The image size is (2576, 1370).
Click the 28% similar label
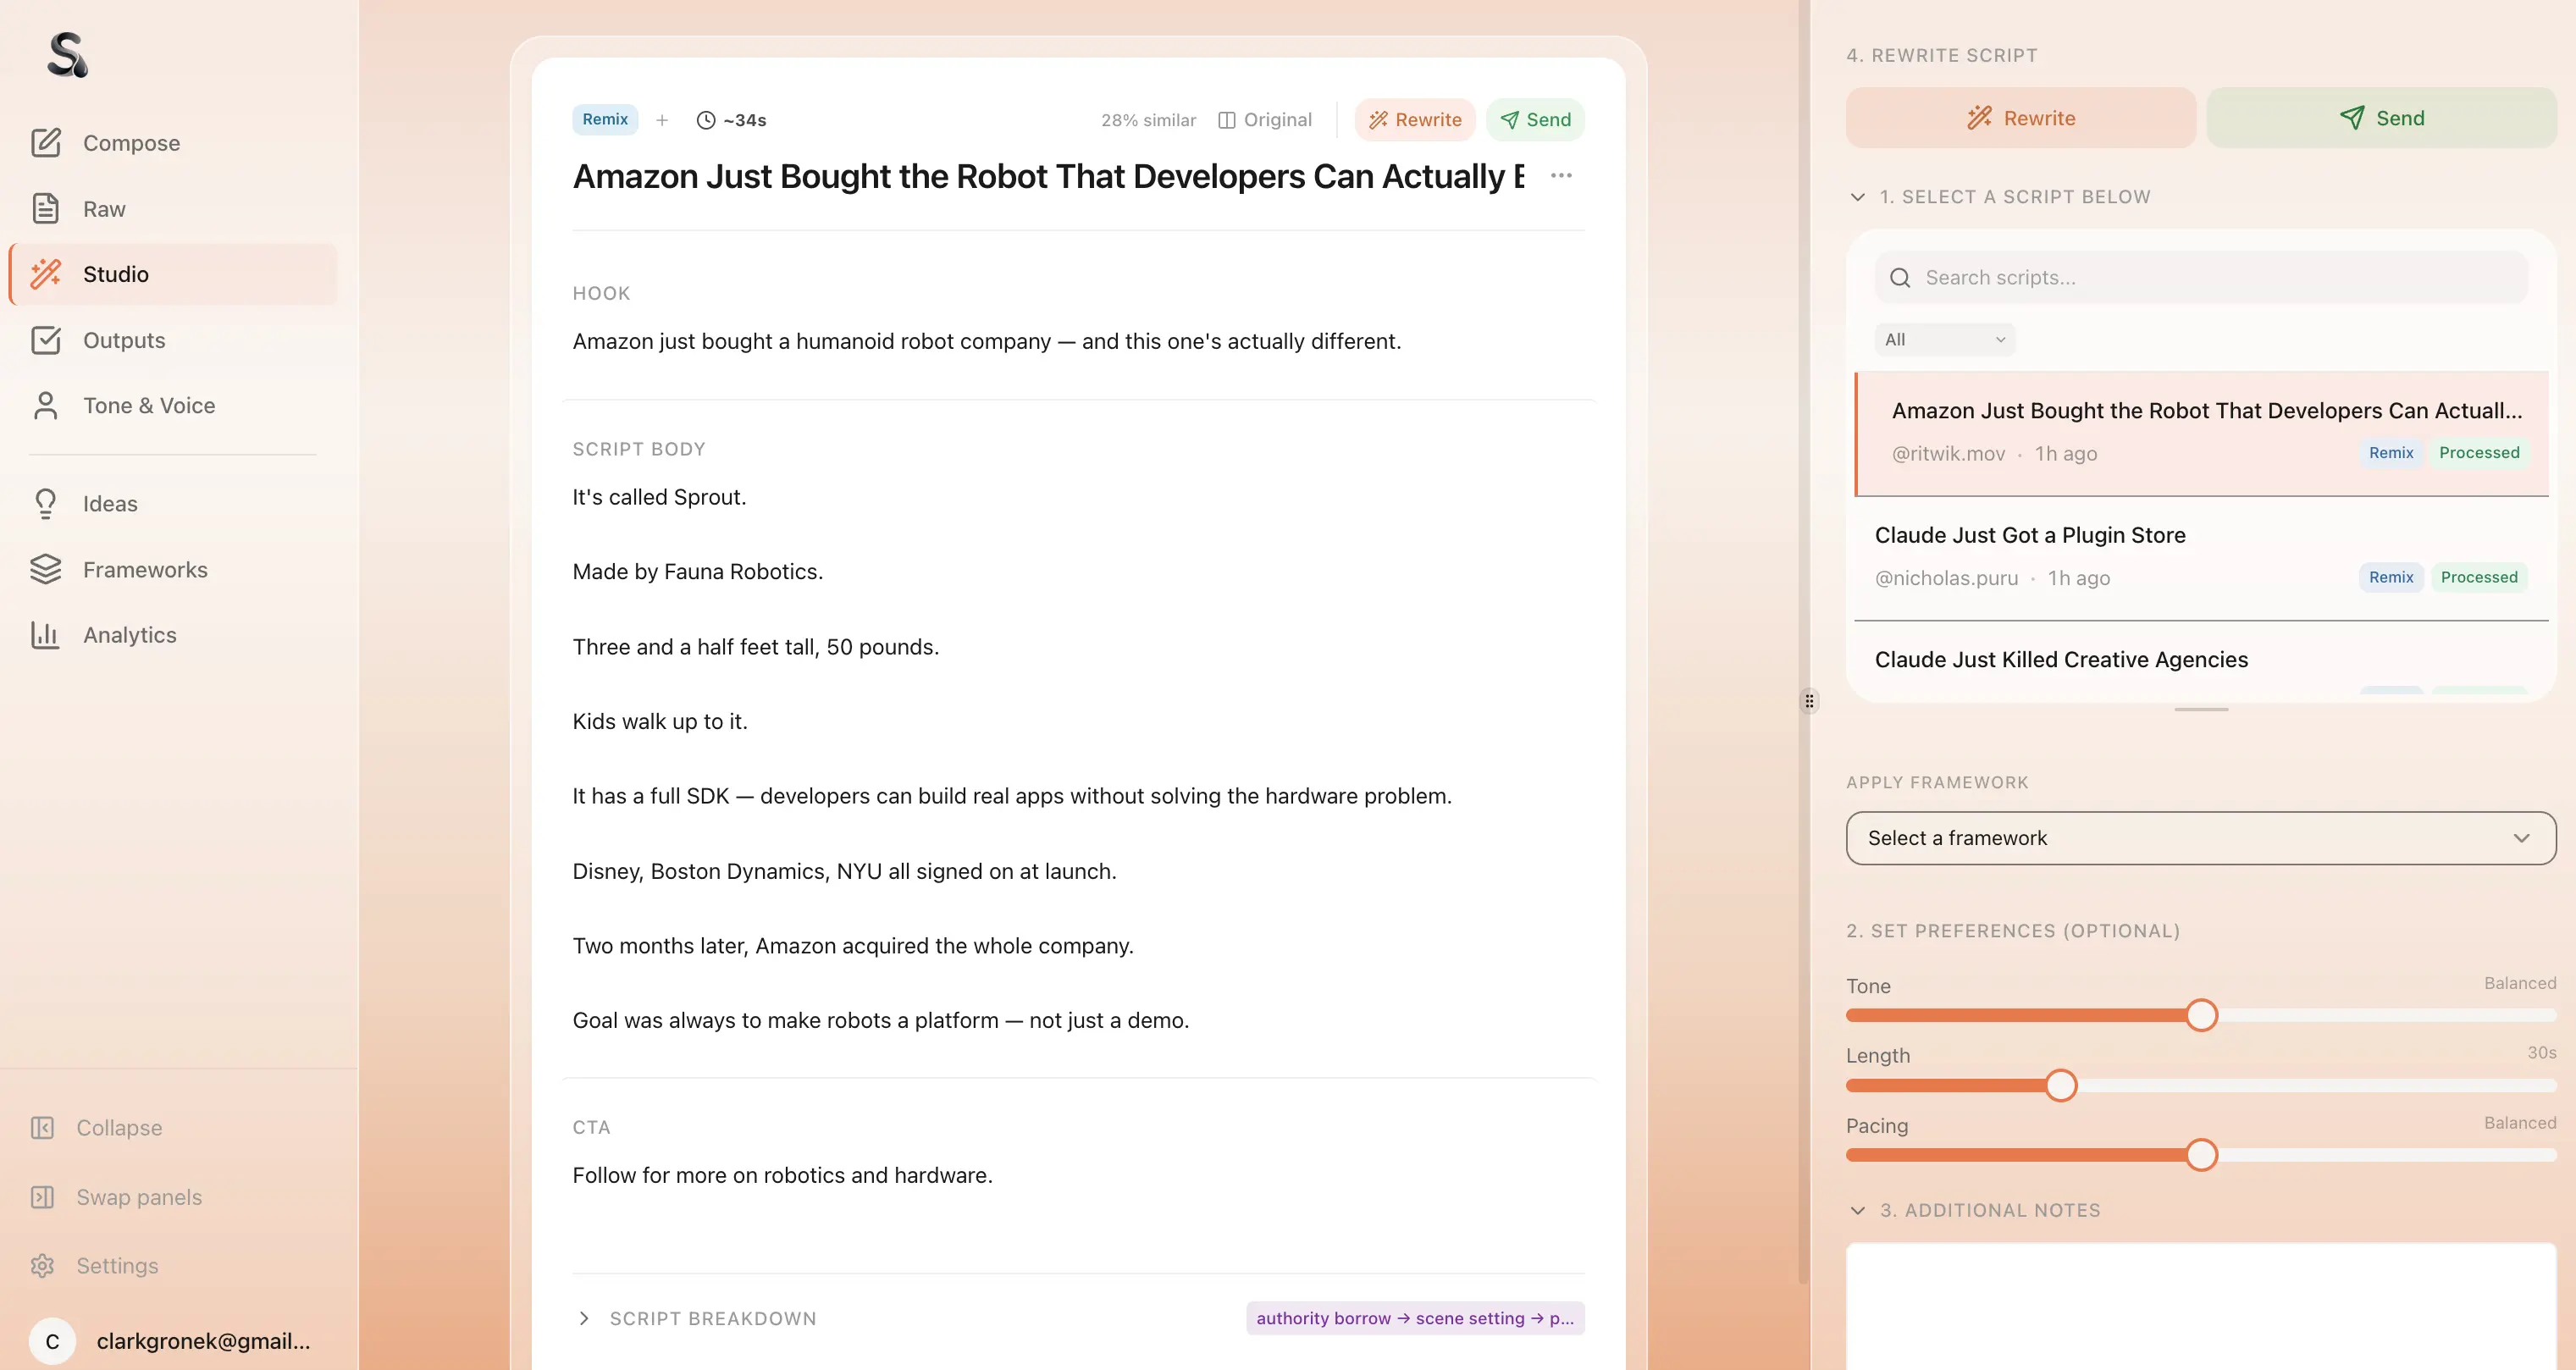[1148, 120]
